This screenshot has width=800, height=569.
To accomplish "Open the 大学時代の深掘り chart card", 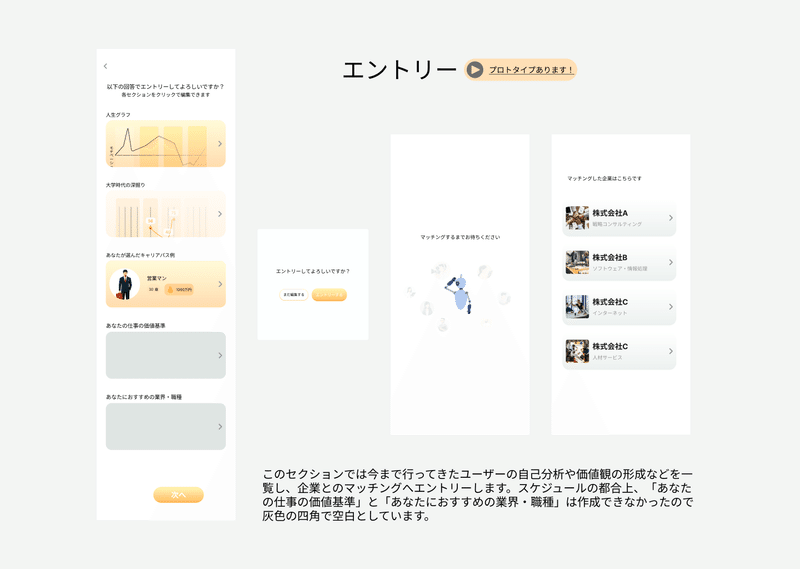I will click(x=166, y=214).
